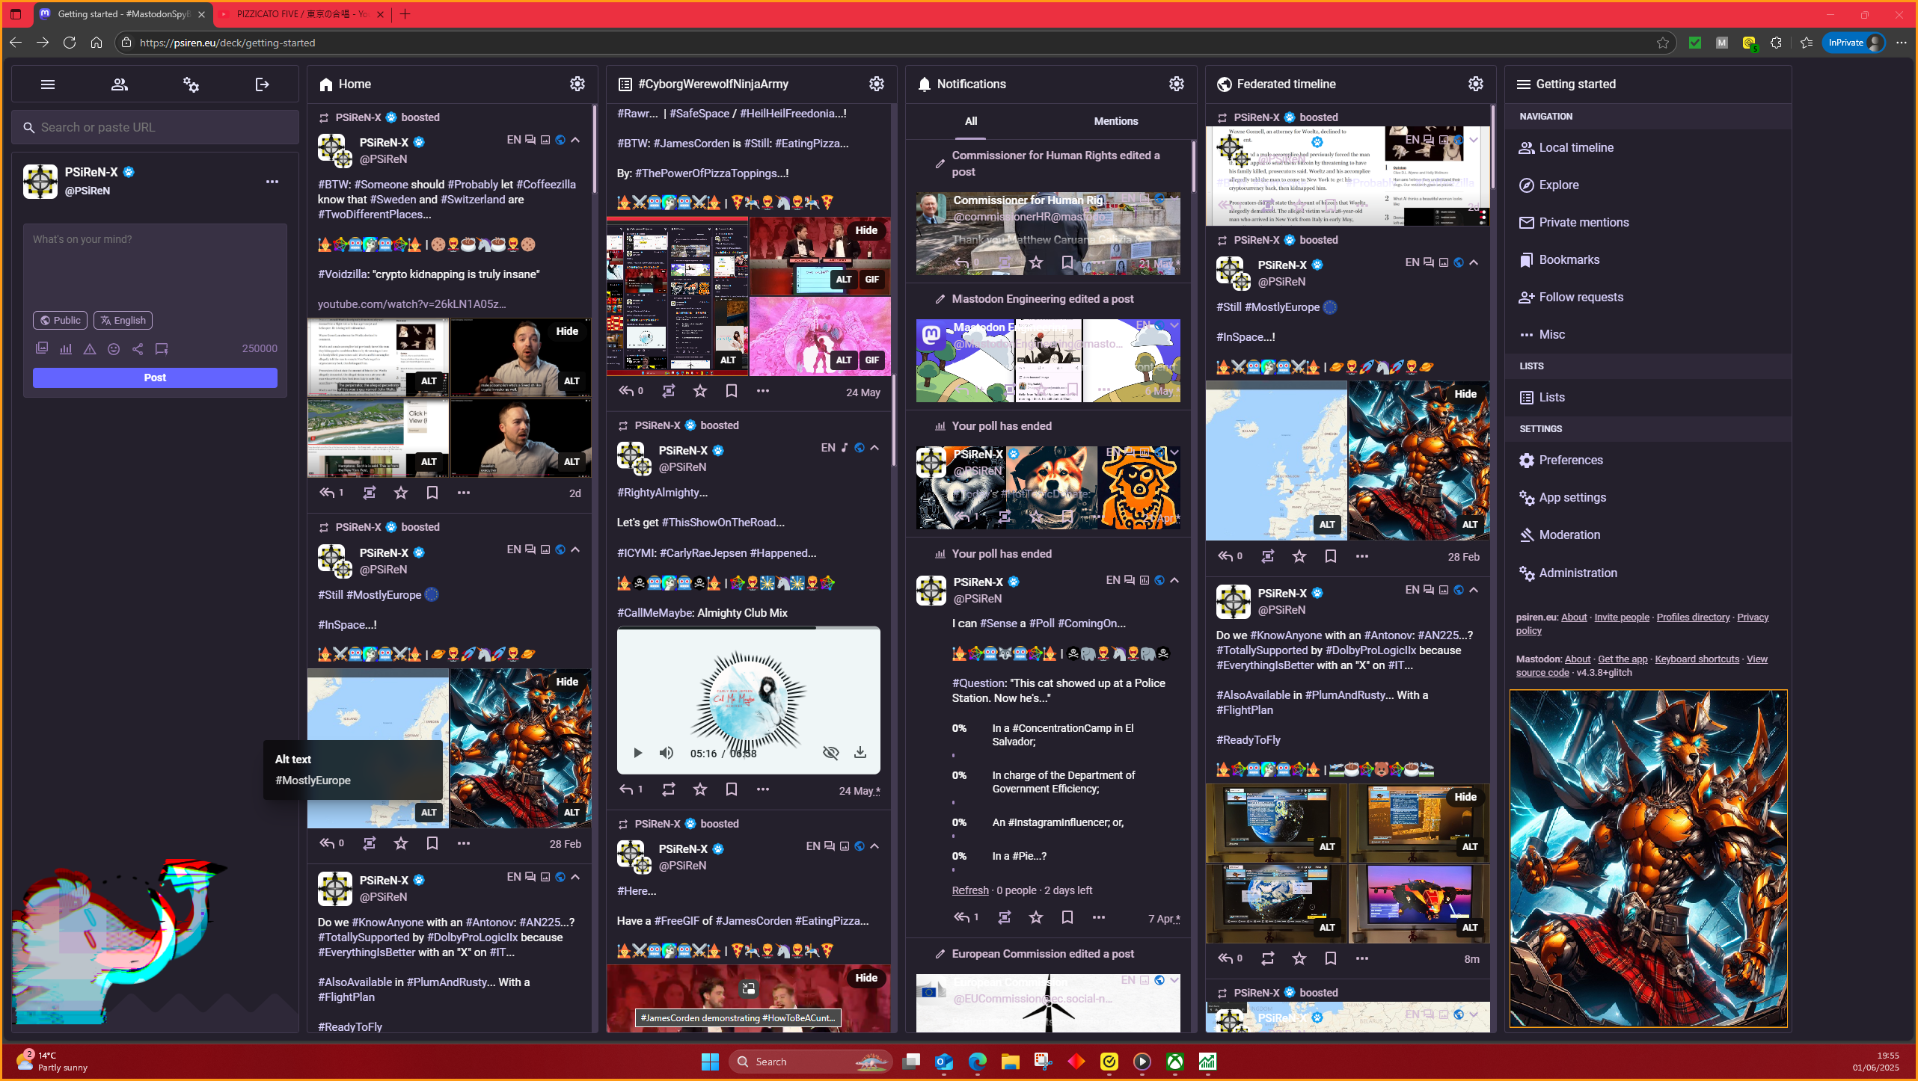This screenshot has width=1918, height=1081.
Task: Reply to the Home post dated 2d
Action: pyautogui.click(x=327, y=493)
